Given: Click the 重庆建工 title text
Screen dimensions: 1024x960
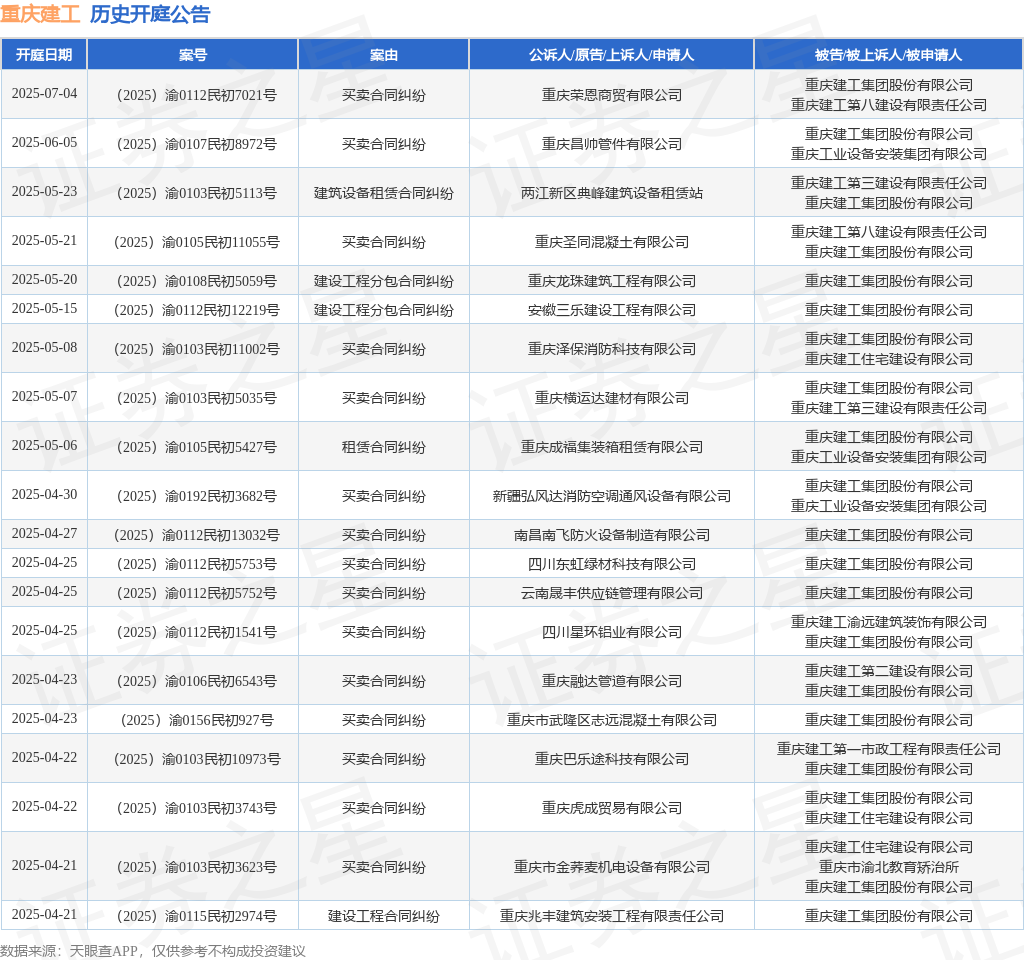Looking at the screenshot, I should (x=40, y=14).
